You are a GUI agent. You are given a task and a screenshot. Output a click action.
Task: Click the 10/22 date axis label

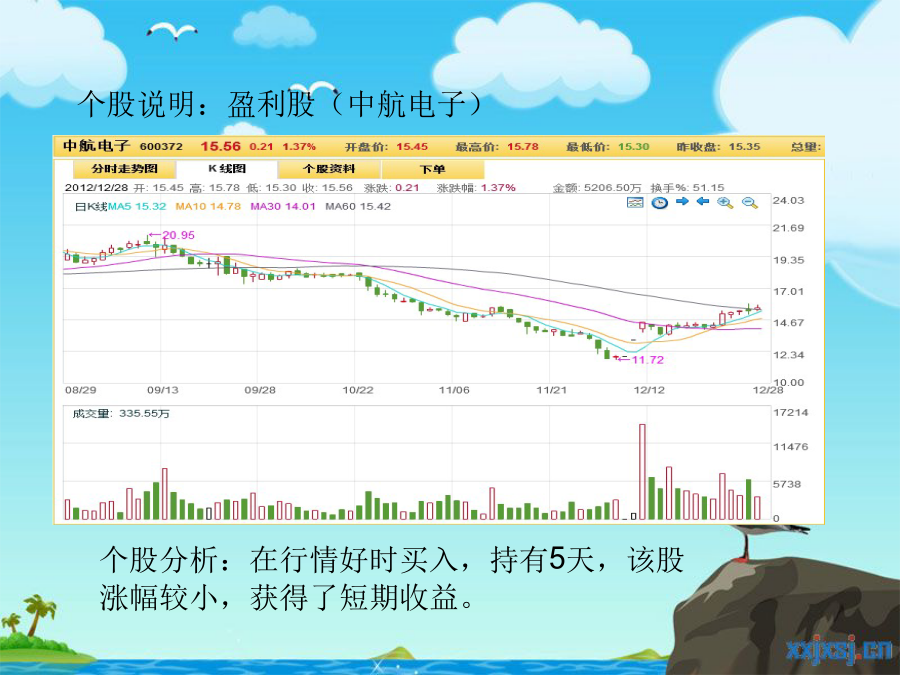tap(358, 390)
